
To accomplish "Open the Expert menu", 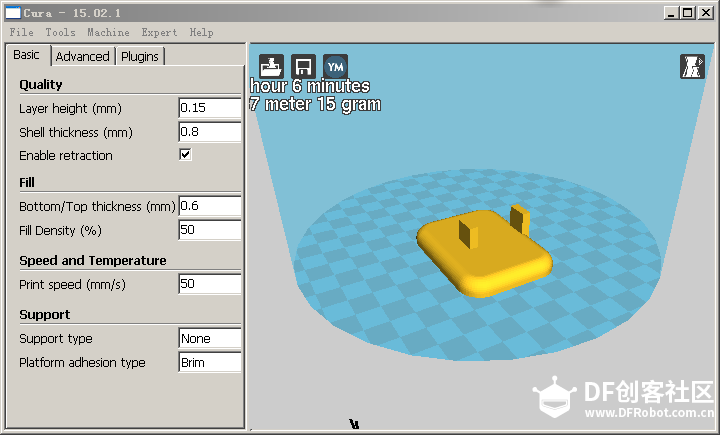I will tap(159, 32).
